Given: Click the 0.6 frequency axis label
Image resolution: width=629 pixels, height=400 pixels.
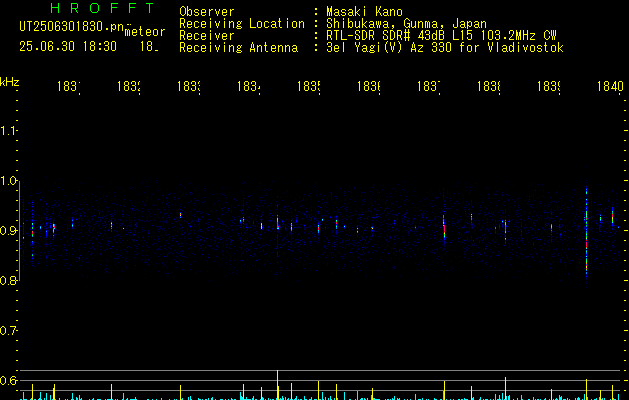Looking at the screenshot, I should (x=9, y=380).
